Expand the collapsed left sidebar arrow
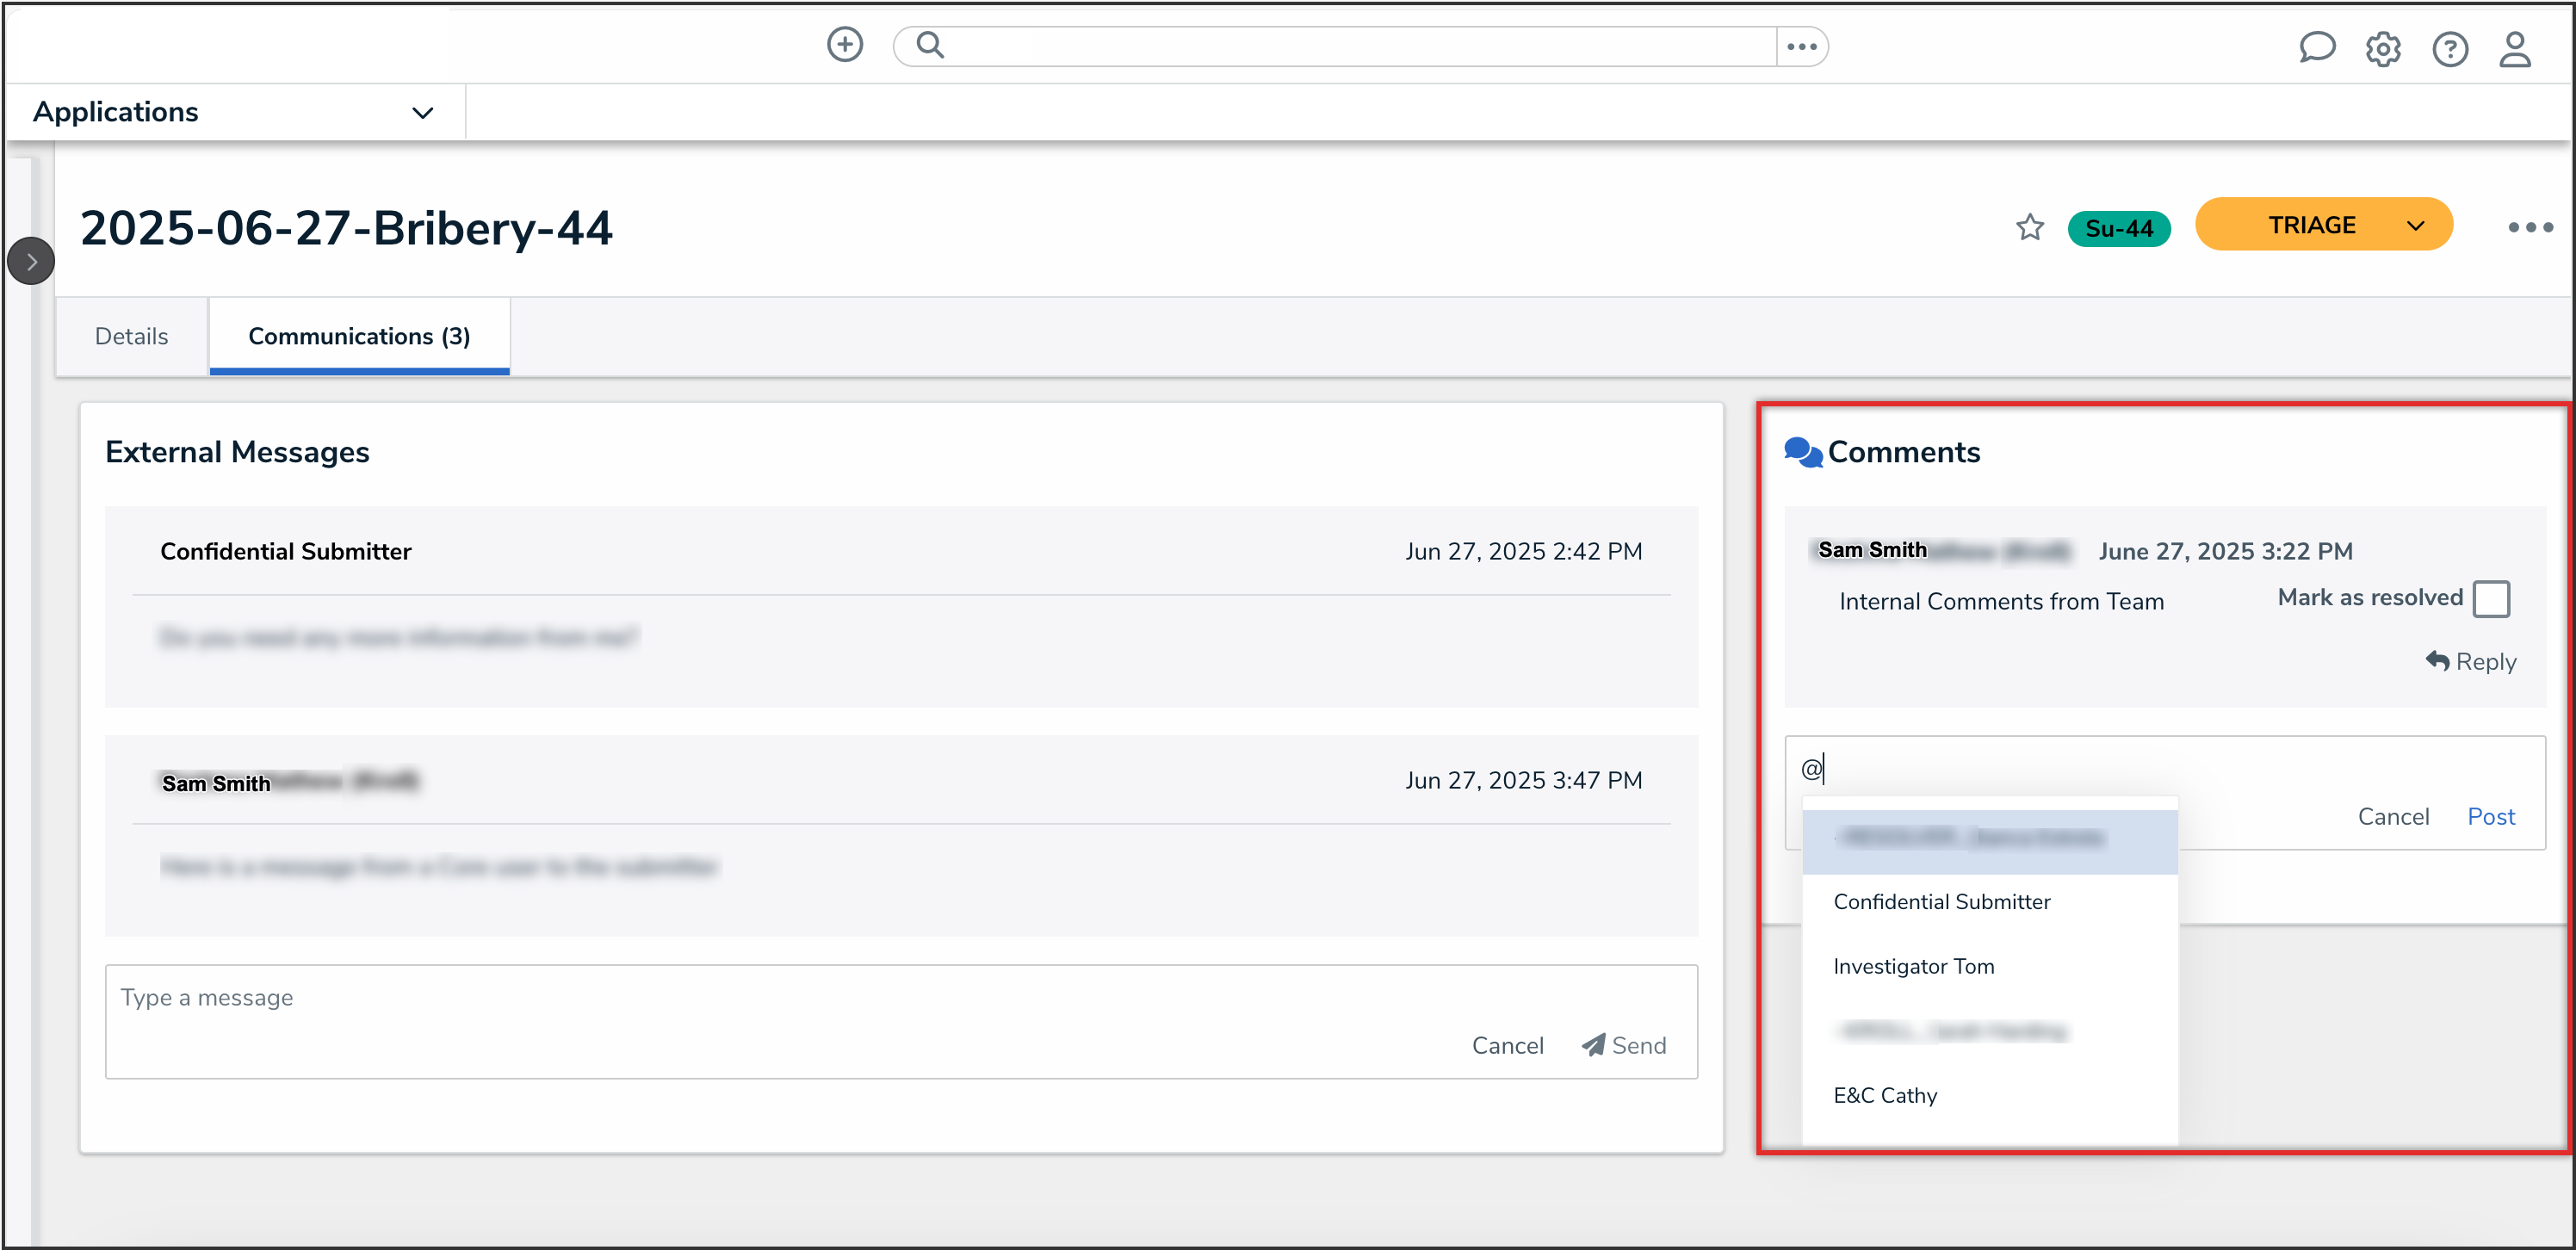Viewport: 2576px width, 1250px height. tap(31, 262)
